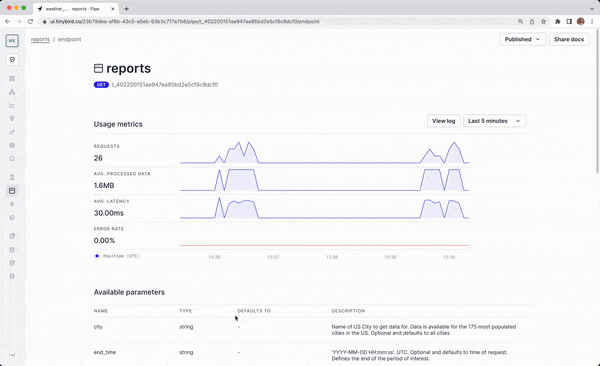Click the chain link icon in sidebar
The image size is (600, 366).
[12, 217]
